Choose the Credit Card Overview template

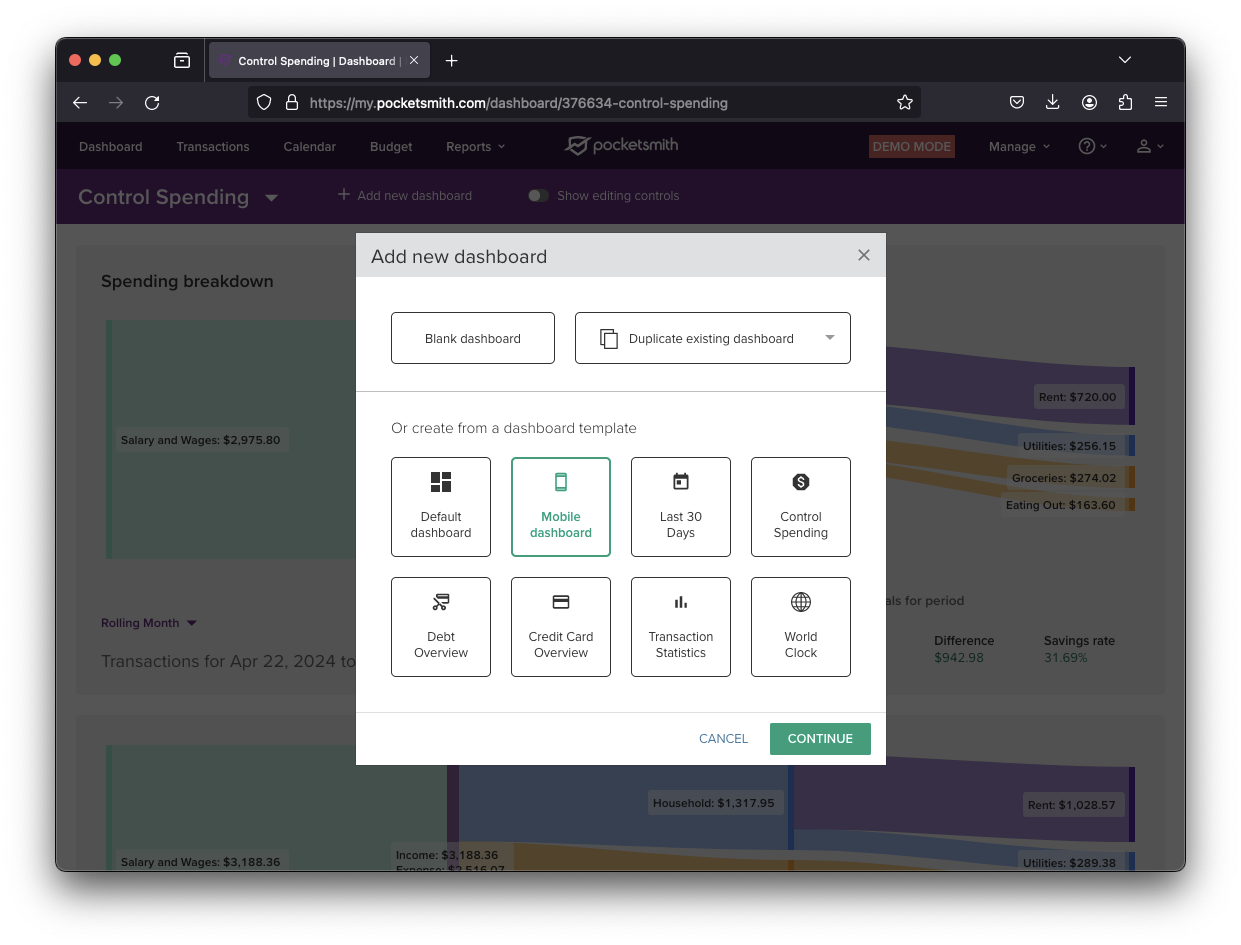pos(561,626)
